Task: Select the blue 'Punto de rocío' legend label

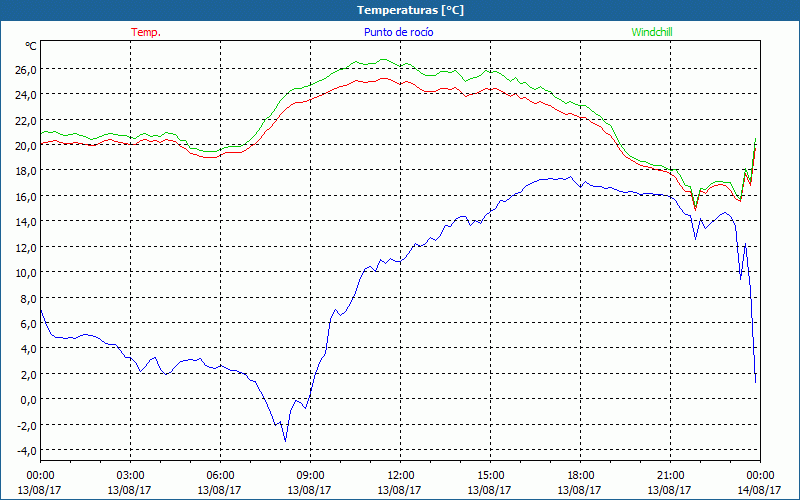Action: (x=398, y=32)
